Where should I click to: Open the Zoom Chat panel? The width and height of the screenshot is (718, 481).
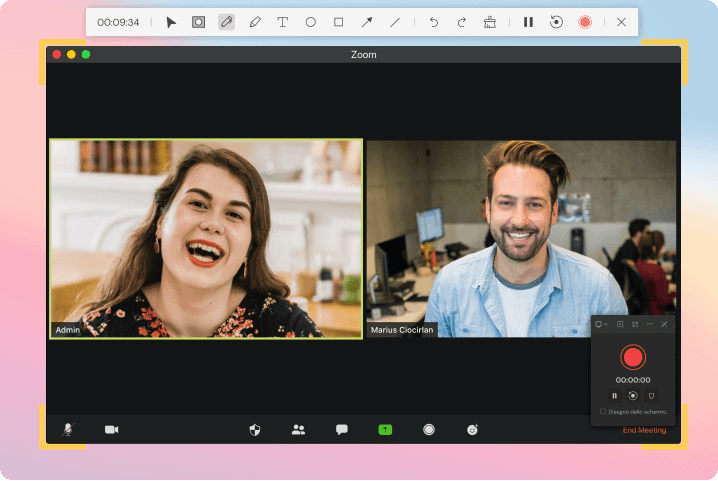click(342, 429)
